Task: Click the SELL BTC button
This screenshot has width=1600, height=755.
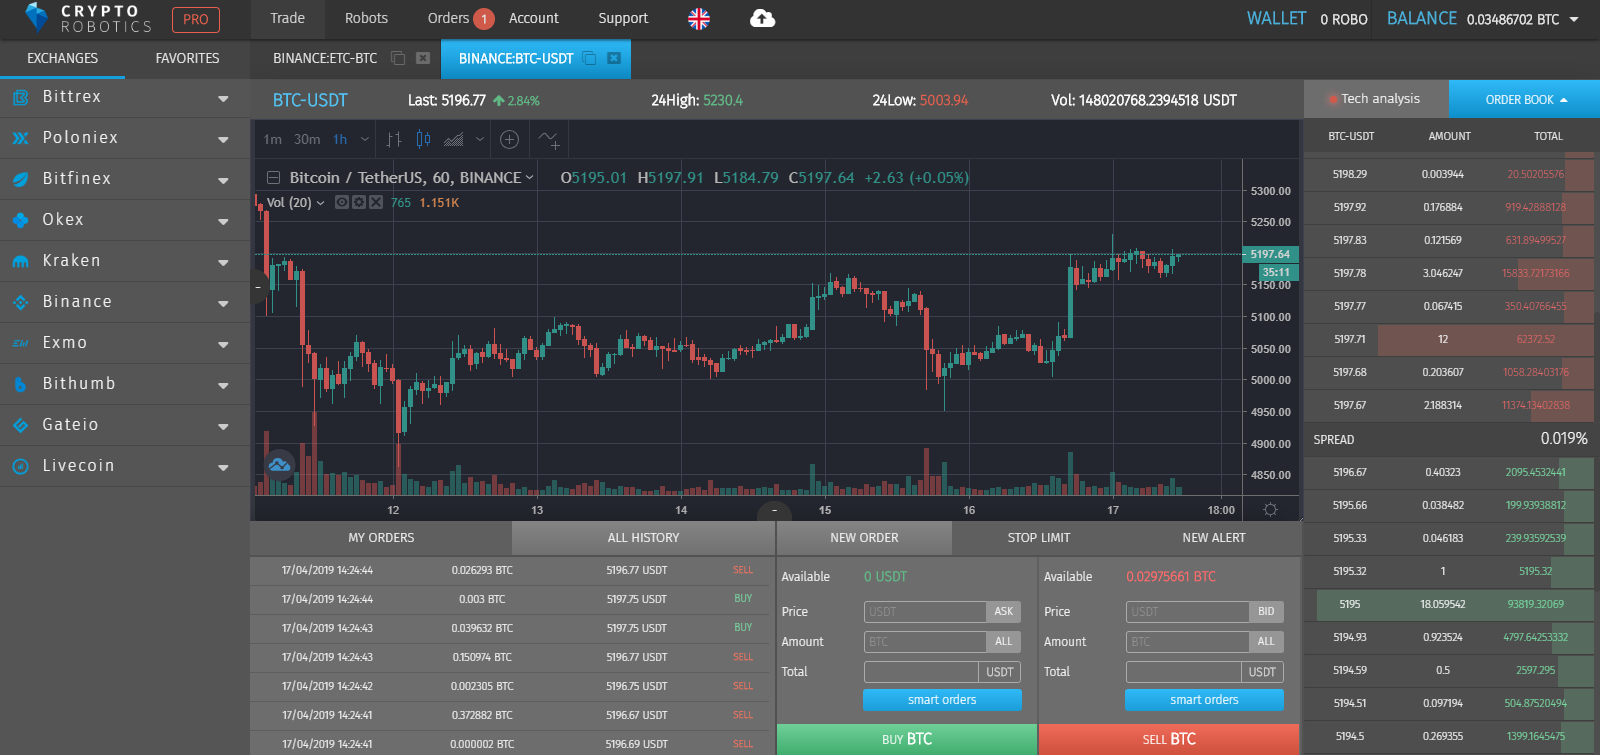Action: coord(1169,739)
